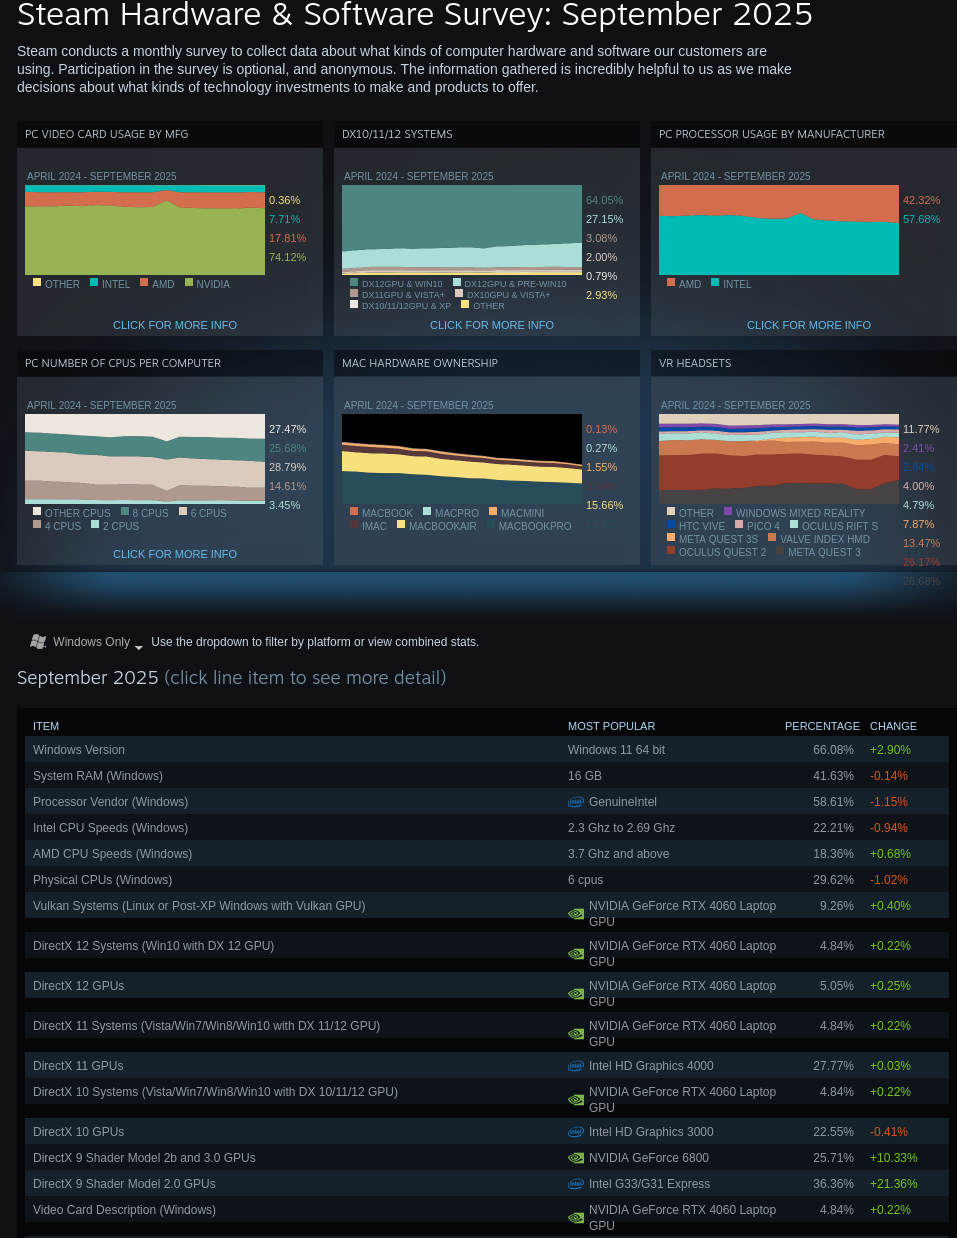Click NVIDIA logo in DirectX 12 GPUs row
The height and width of the screenshot is (1238, 957).
point(576,994)
